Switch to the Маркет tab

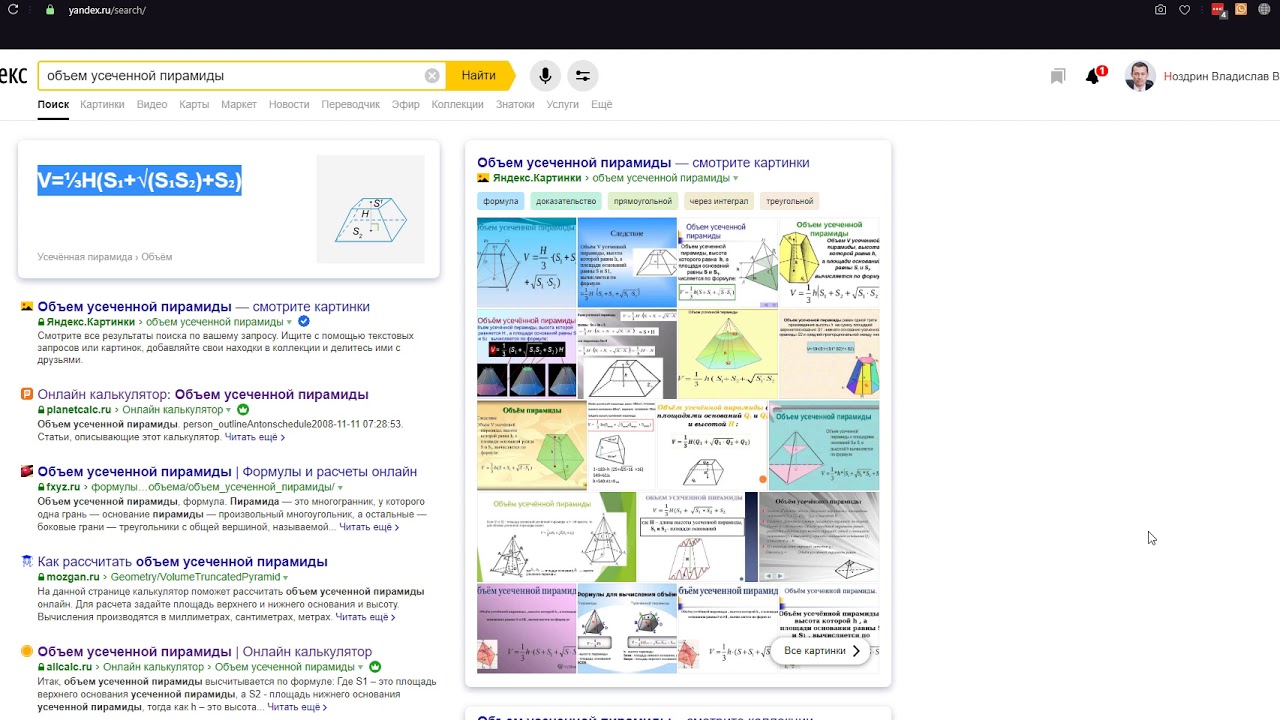[239, 104]
